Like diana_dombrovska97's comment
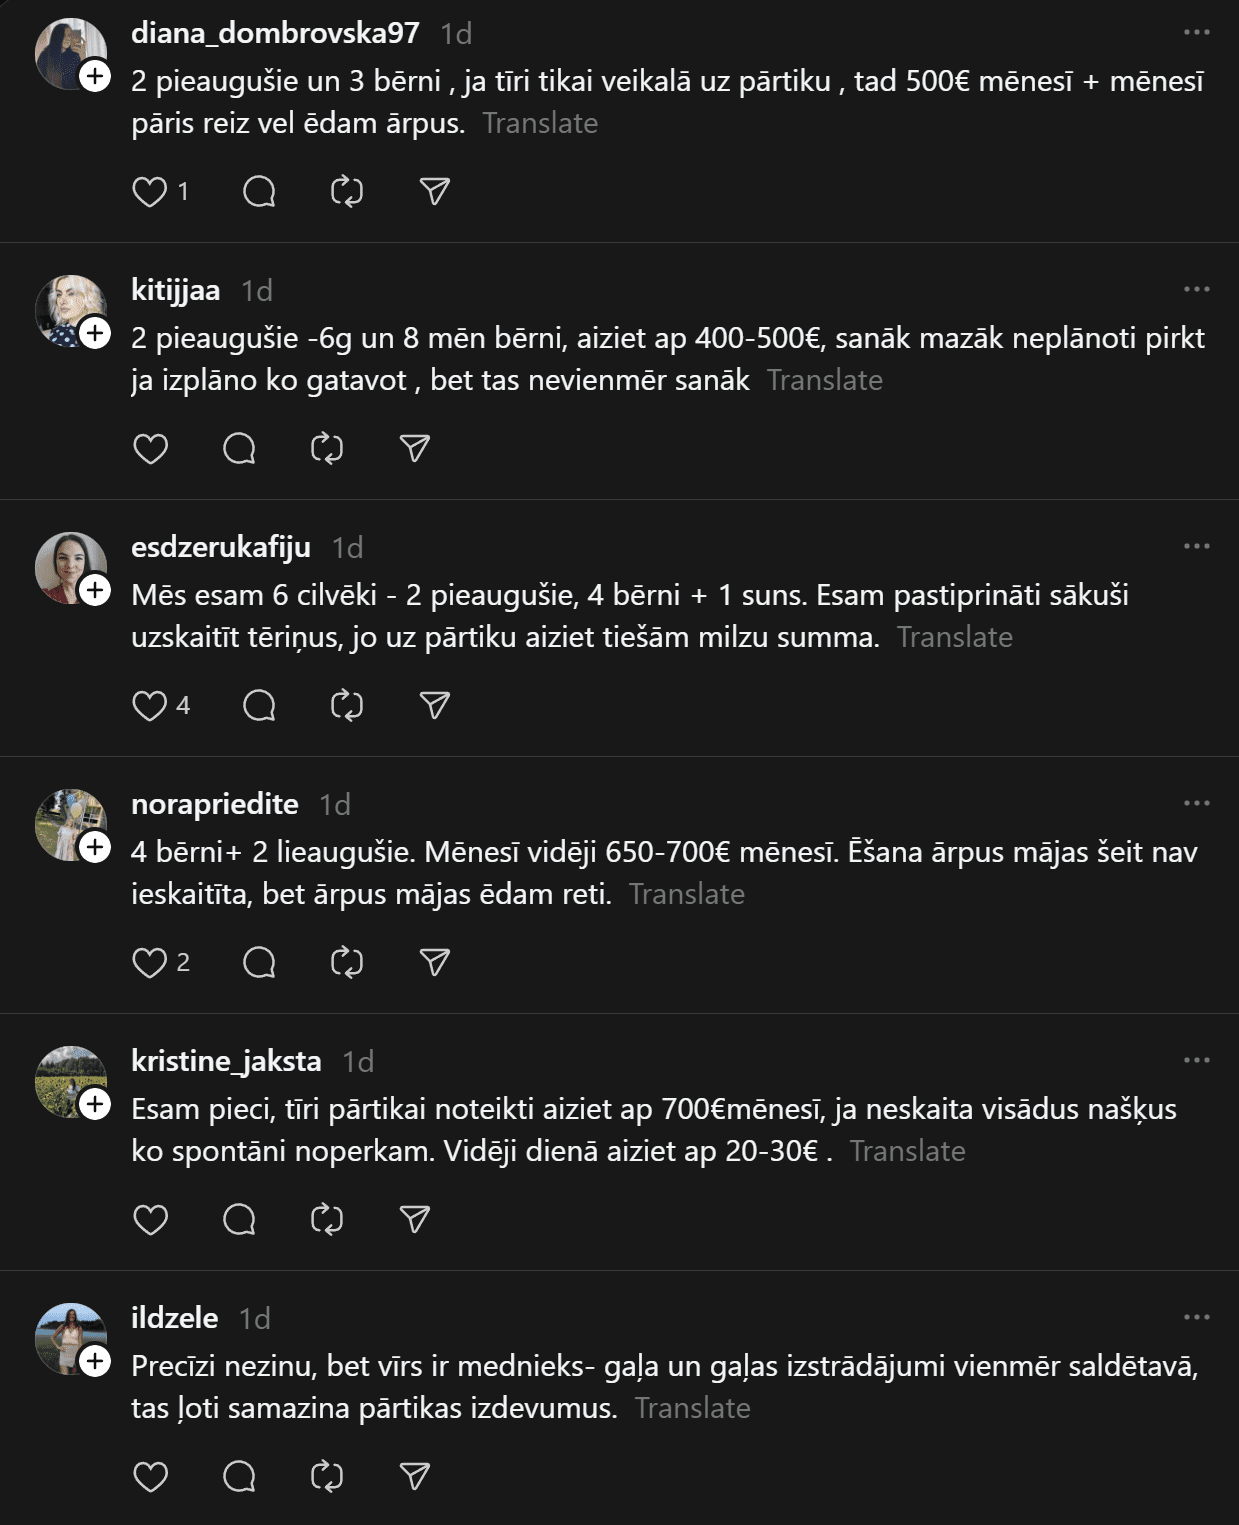 150,191
